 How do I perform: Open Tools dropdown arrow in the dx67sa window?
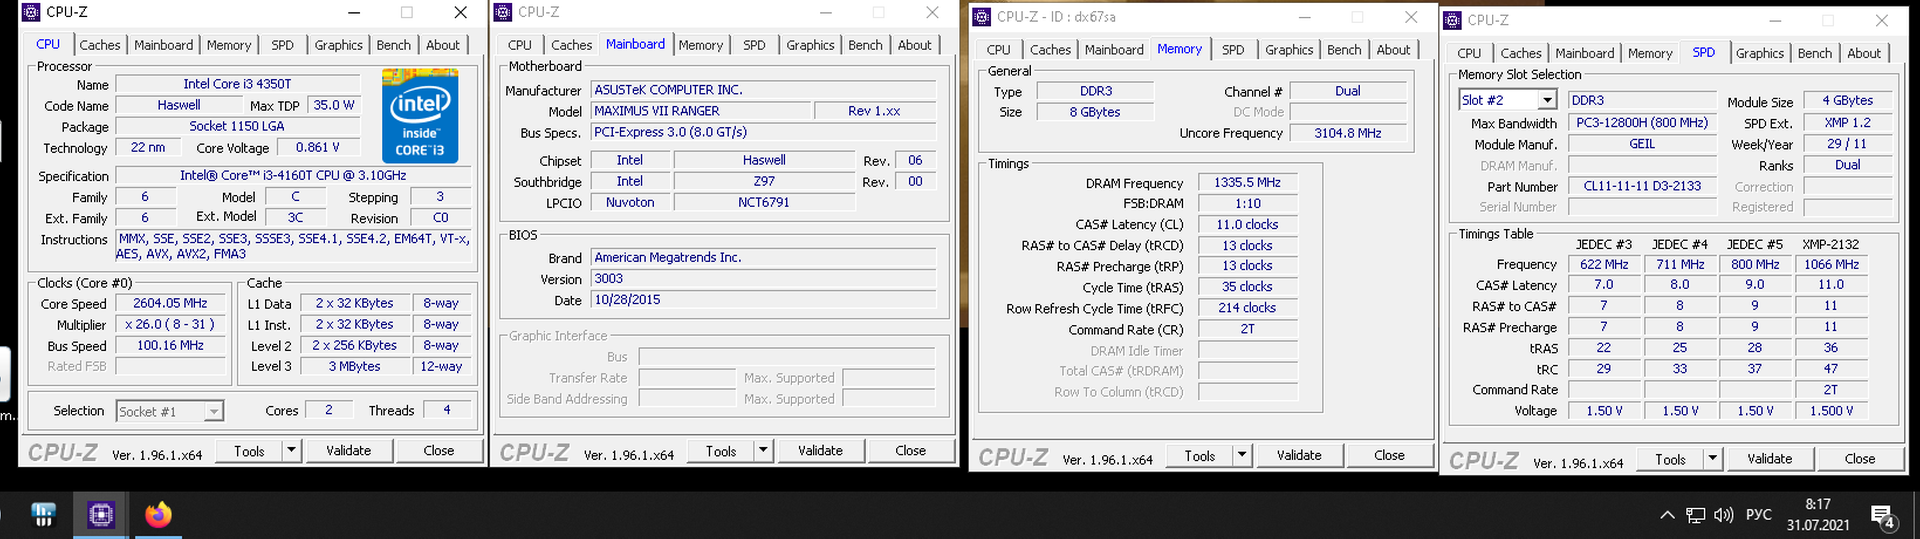coord(1243,455)
